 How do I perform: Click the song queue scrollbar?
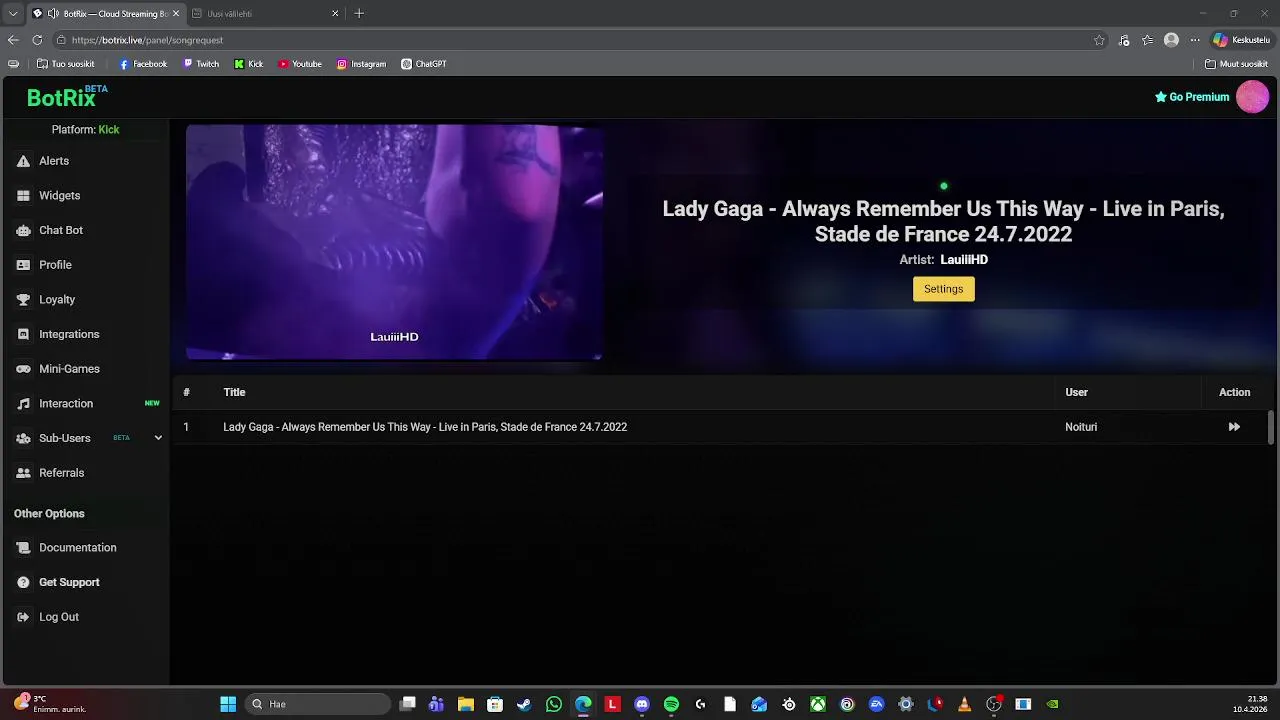[x=1271, y=427]
